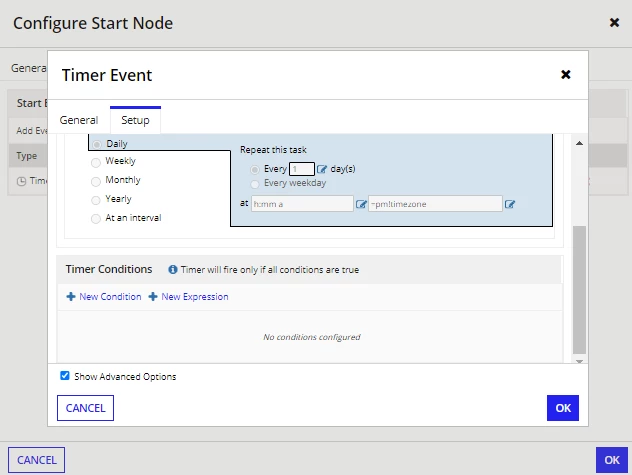632x475 pixels.
Task: Toggle Show Advanced Options checkbox
Action: tap(64, 376)
